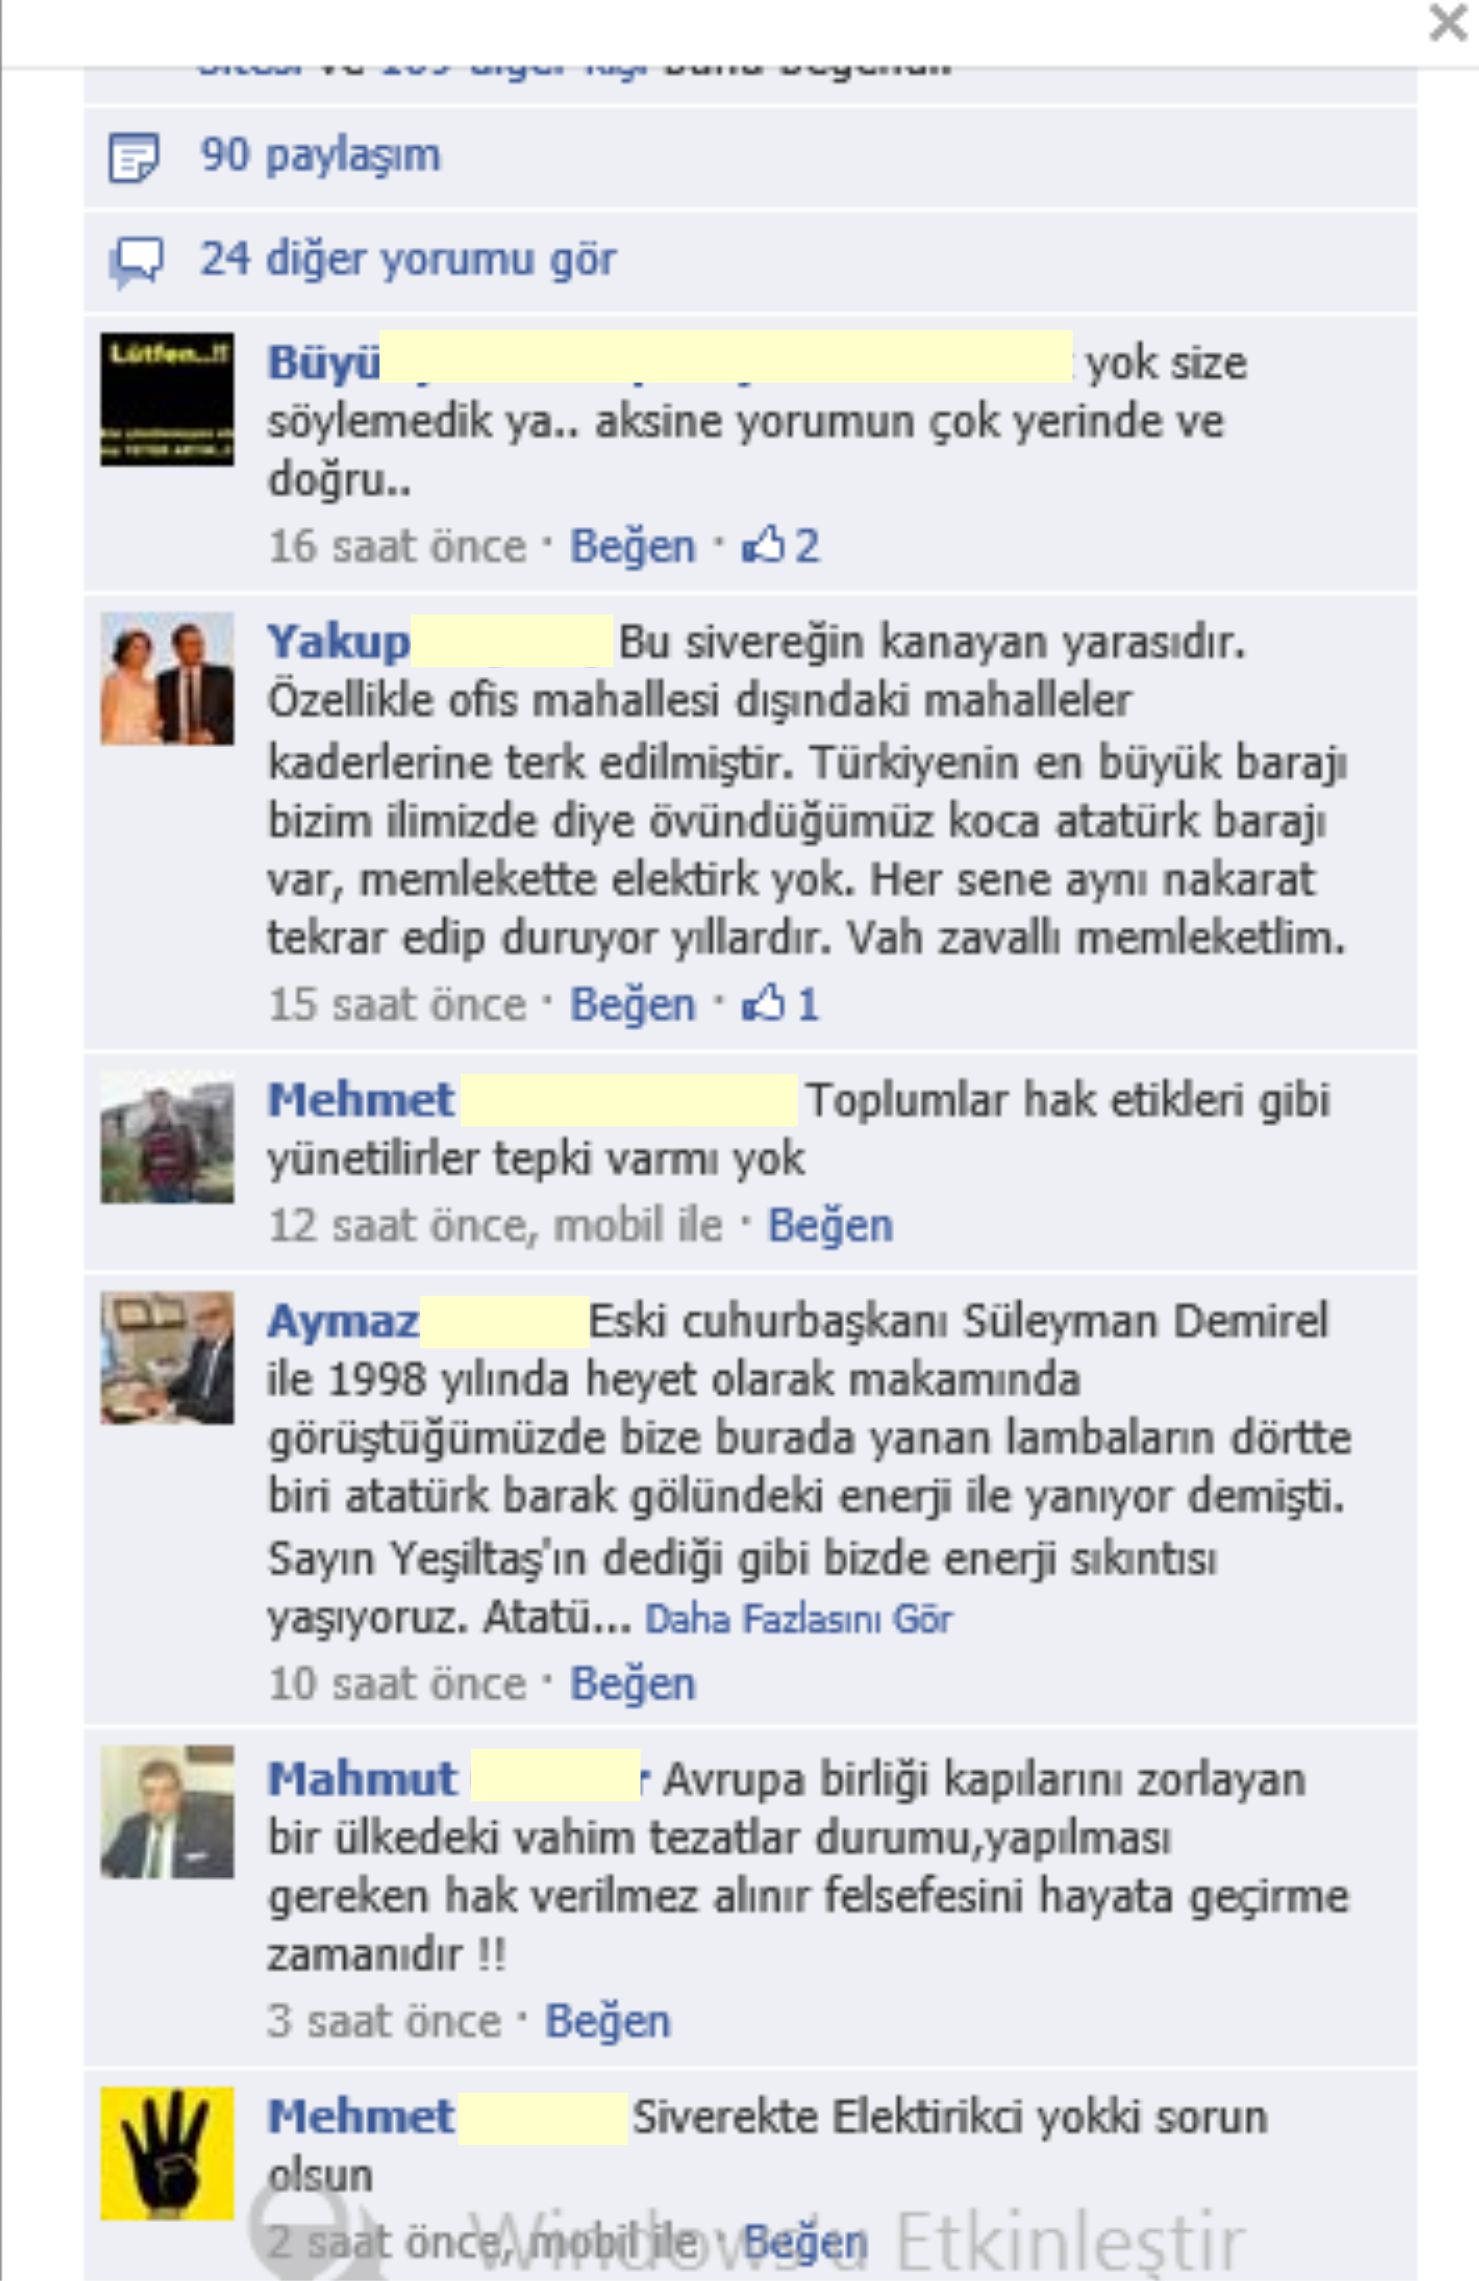1479x2281 pixels.
Task: Close the popup with the X icon
Action: [x=1448, y=23]
